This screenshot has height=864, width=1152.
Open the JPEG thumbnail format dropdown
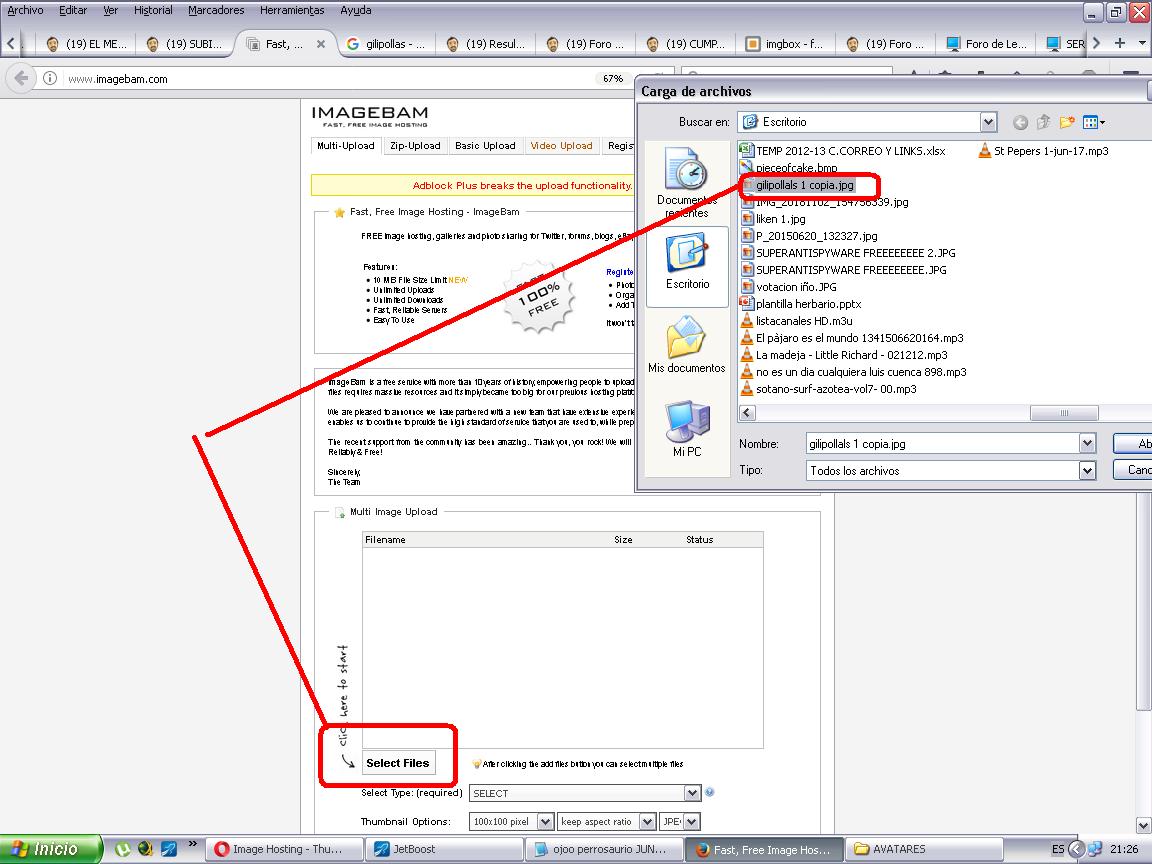click(x=691, y=821)
